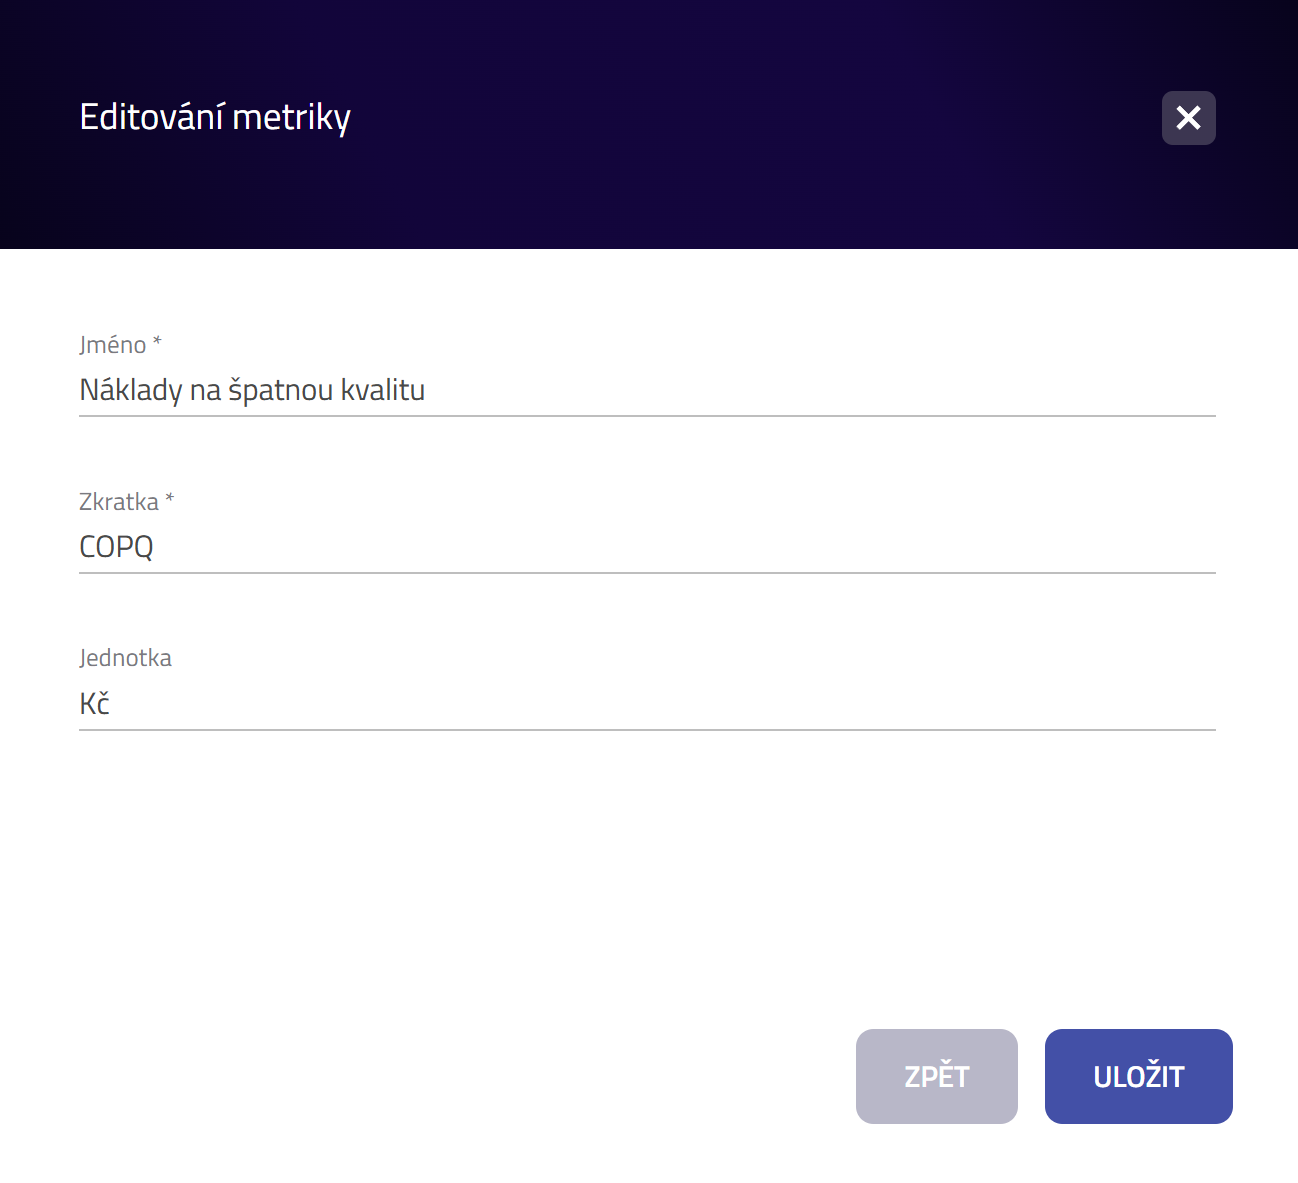Close the Editování metriky dialog
Image resolution: width=1298 pixels, height=1183 pixels.
click(1188, 118)
